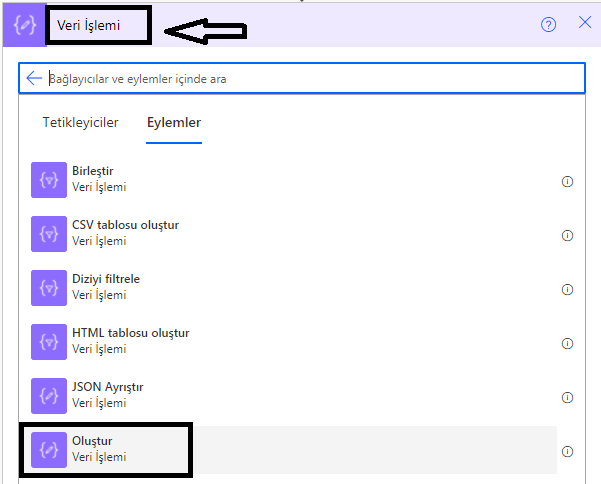The image size is (601, 484).
Task: Choose JSON Ayrıştır action label
Action: click(108, 387)
